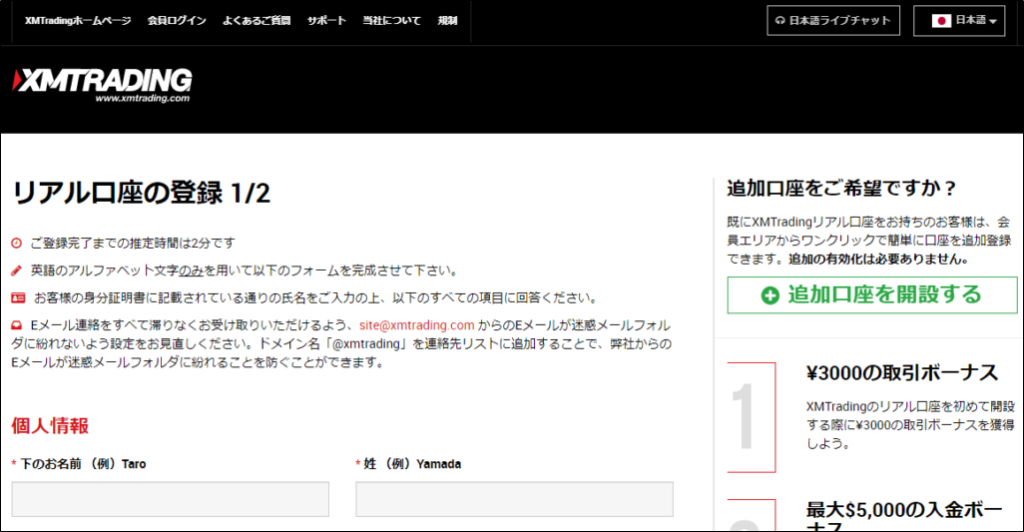Screen dimensions: 1024x532
Task: Start the 日本語ライブチャット session
Action: click(833, 20)
